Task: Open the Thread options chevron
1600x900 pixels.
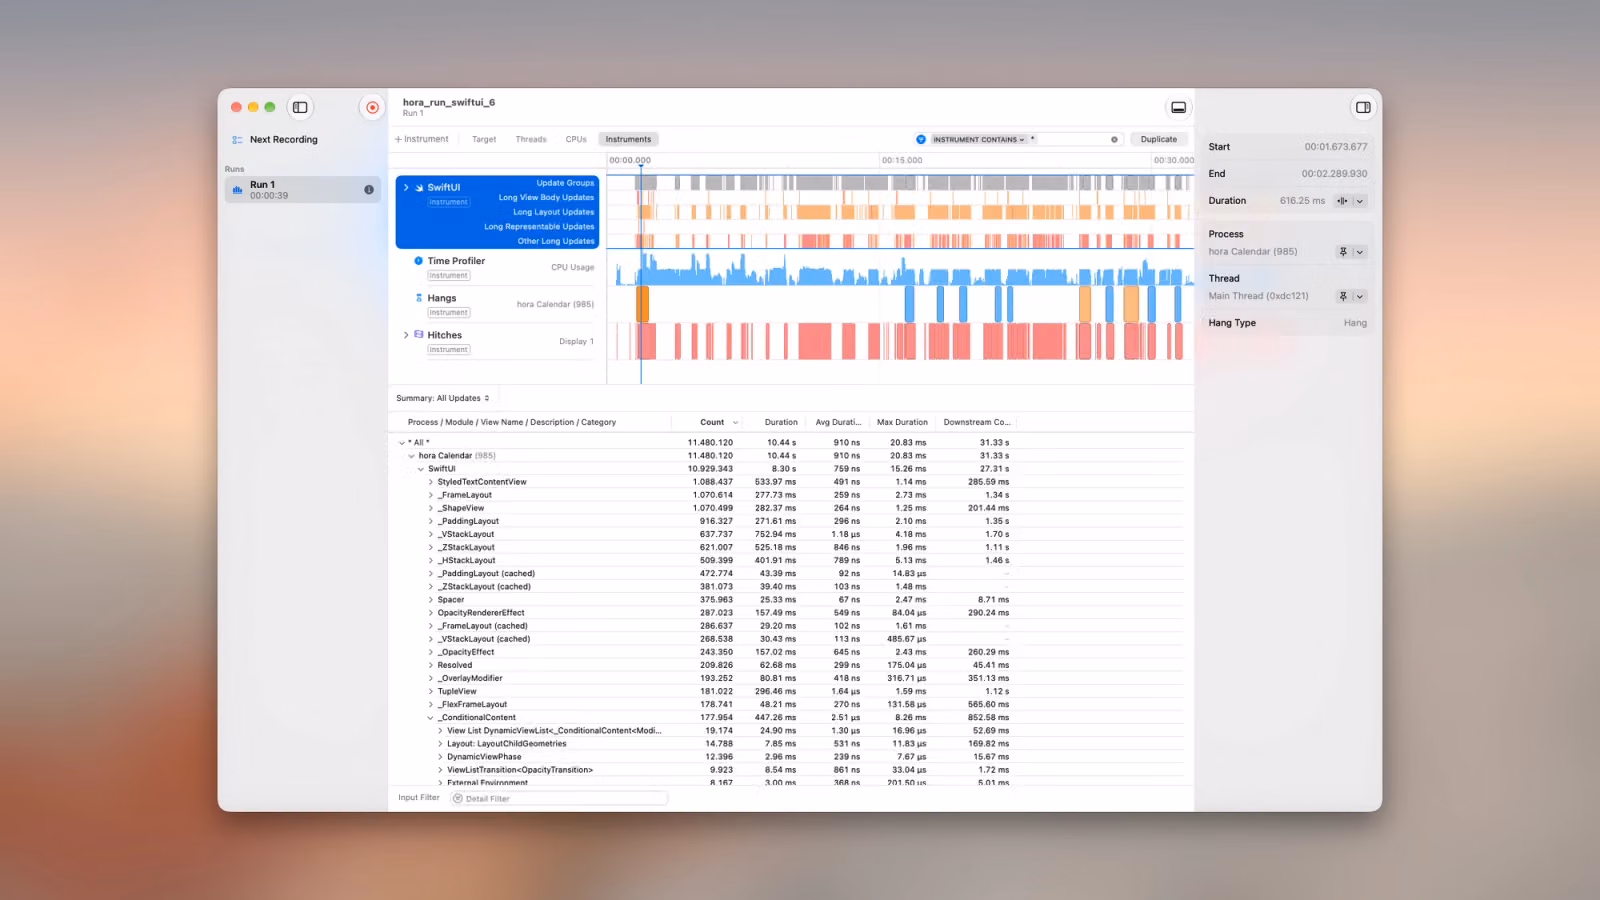Action: pyautogui.click(x=1360, y=296)
